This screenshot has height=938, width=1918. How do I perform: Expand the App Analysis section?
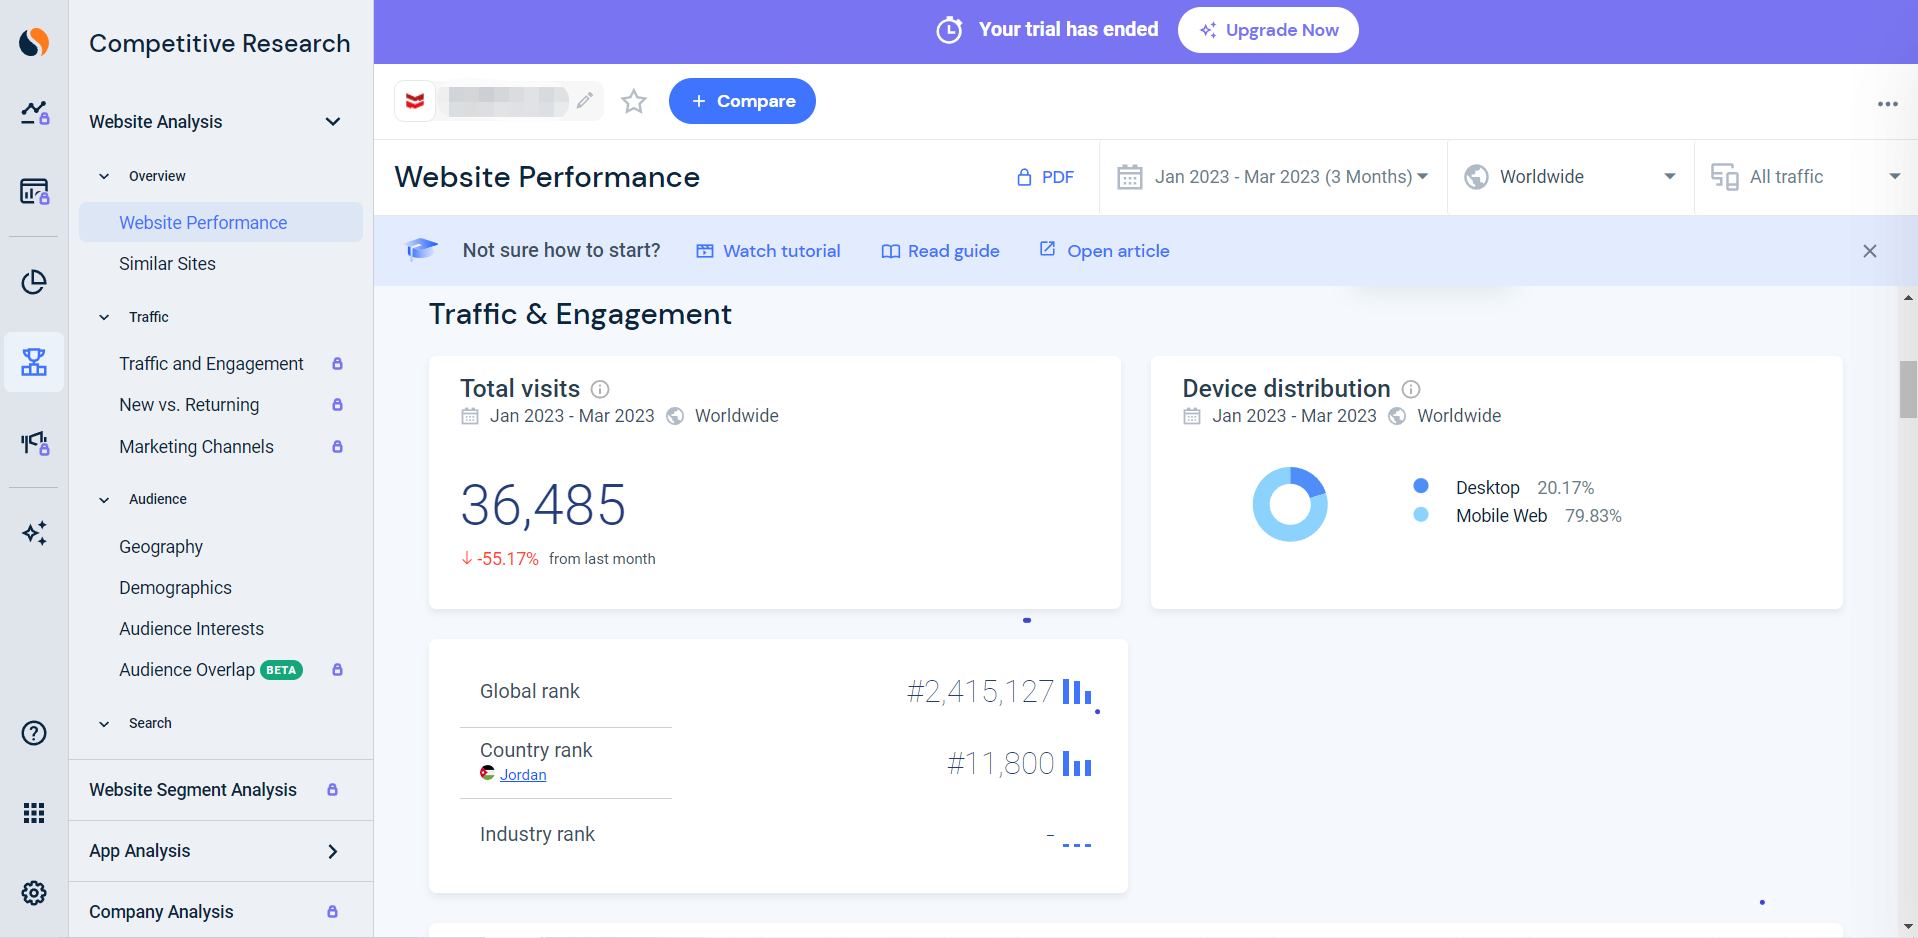point(333,851)
